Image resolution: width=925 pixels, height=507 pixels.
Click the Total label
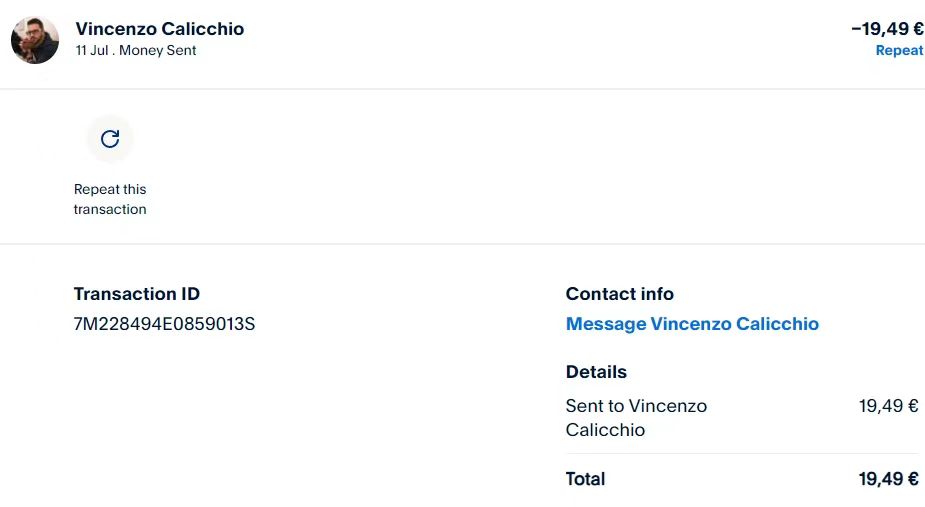pos(585,479)
